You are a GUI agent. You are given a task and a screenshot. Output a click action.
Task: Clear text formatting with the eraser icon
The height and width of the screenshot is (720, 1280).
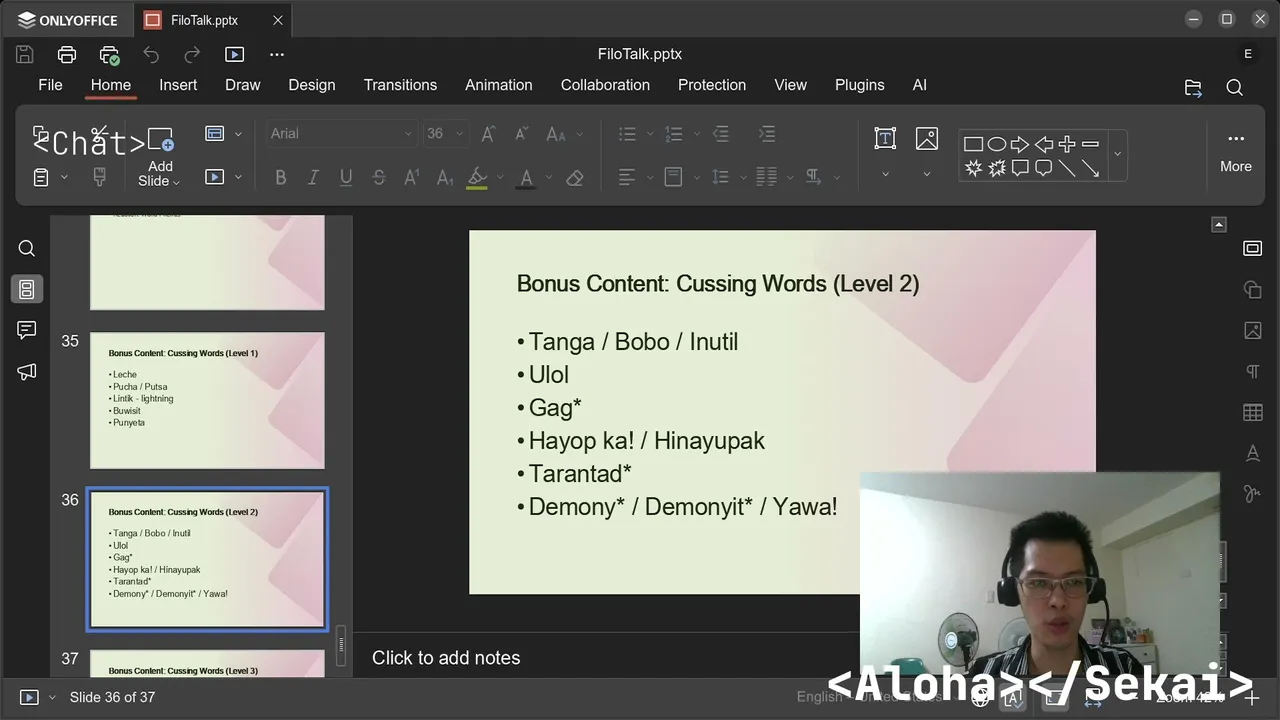click(574, 178)
